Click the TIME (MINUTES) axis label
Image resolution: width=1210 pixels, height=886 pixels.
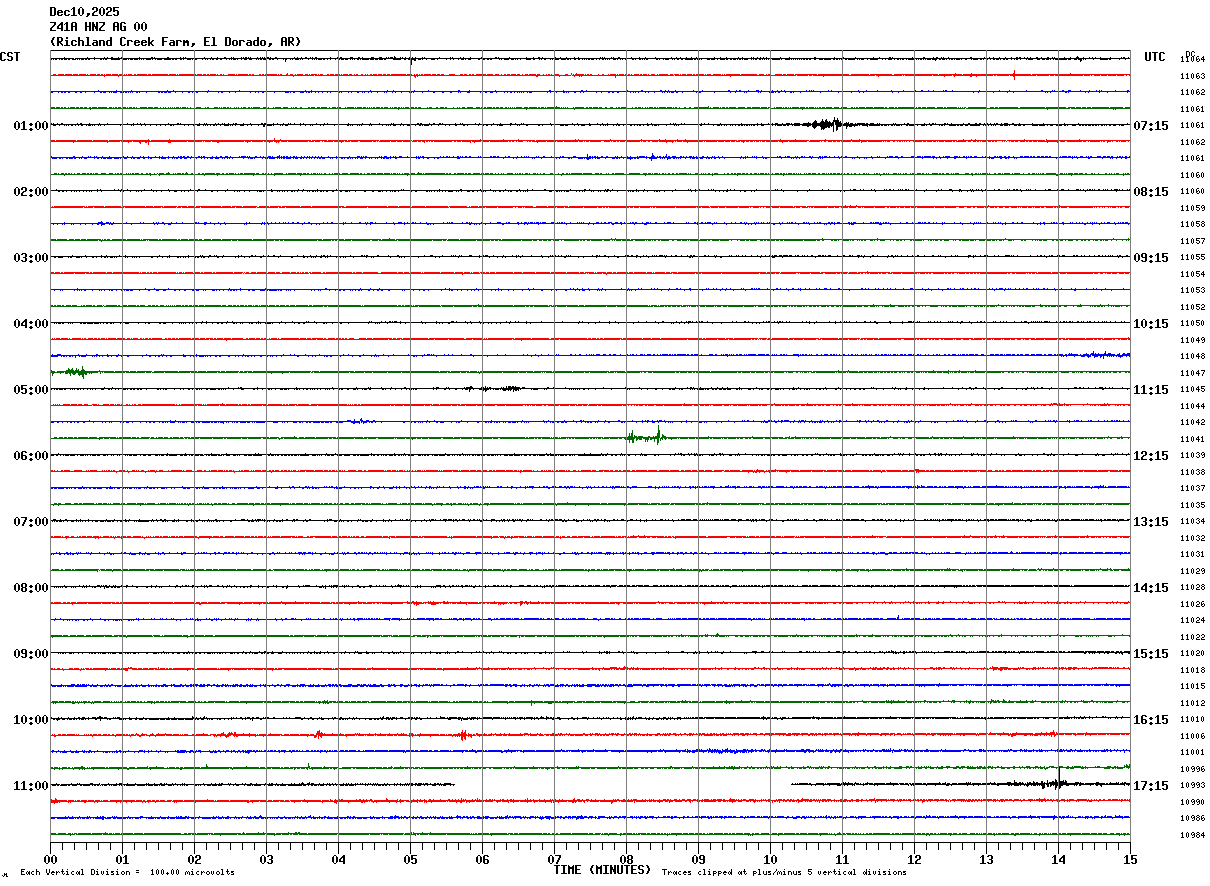tap(602, 870)
